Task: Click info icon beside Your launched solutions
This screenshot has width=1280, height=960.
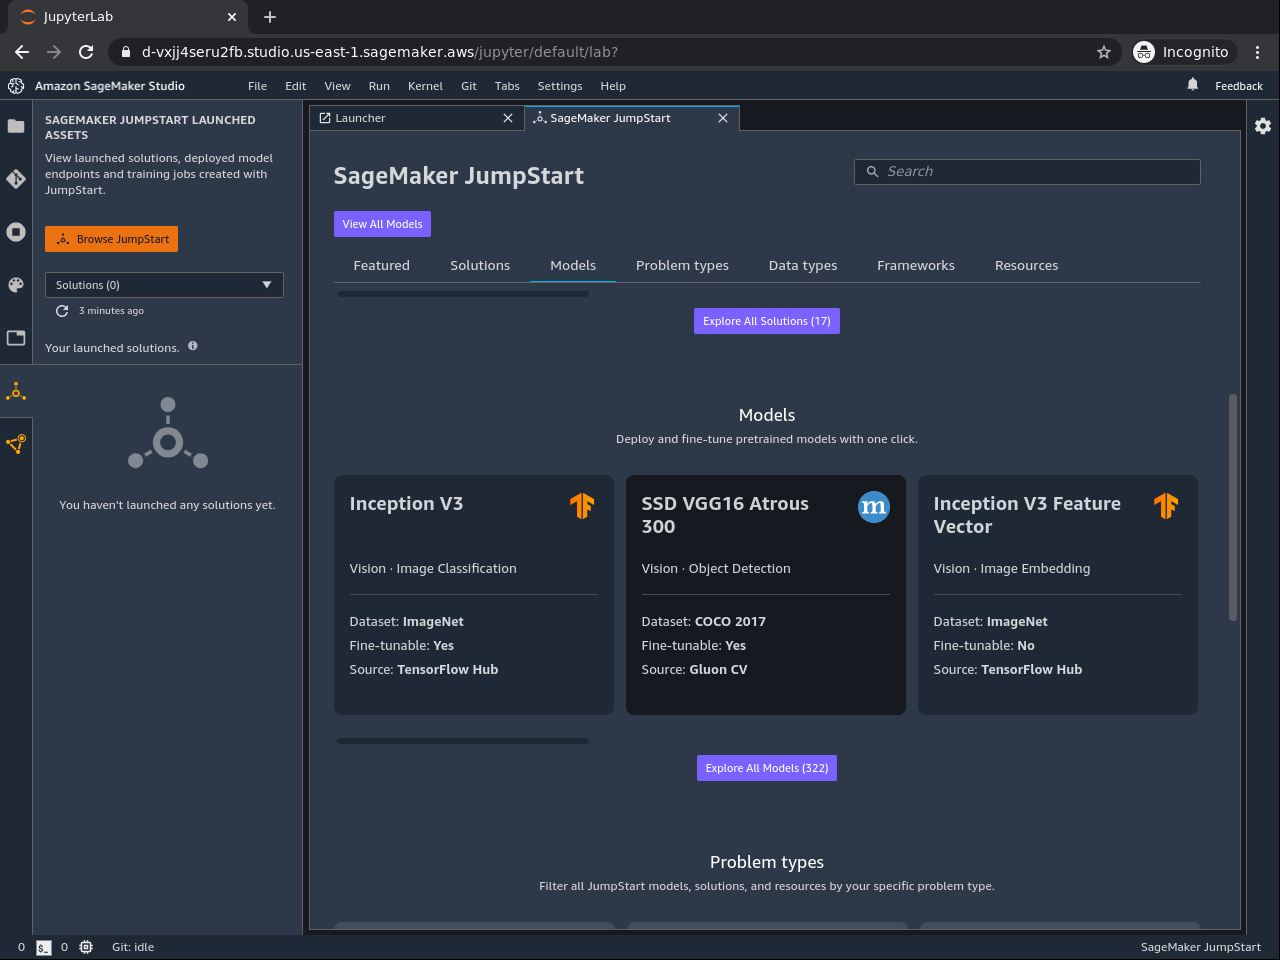Action: 193,346
